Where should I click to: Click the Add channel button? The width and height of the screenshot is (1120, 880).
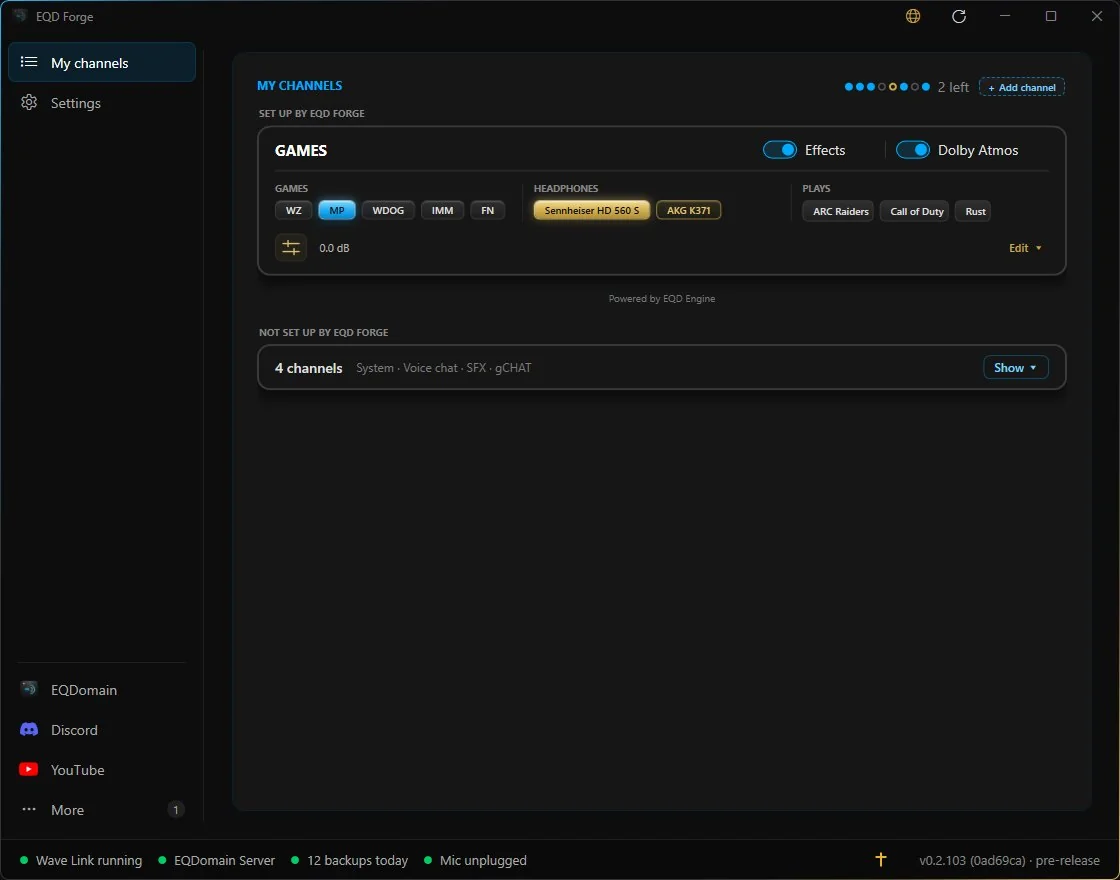[x=1021, y=87]
